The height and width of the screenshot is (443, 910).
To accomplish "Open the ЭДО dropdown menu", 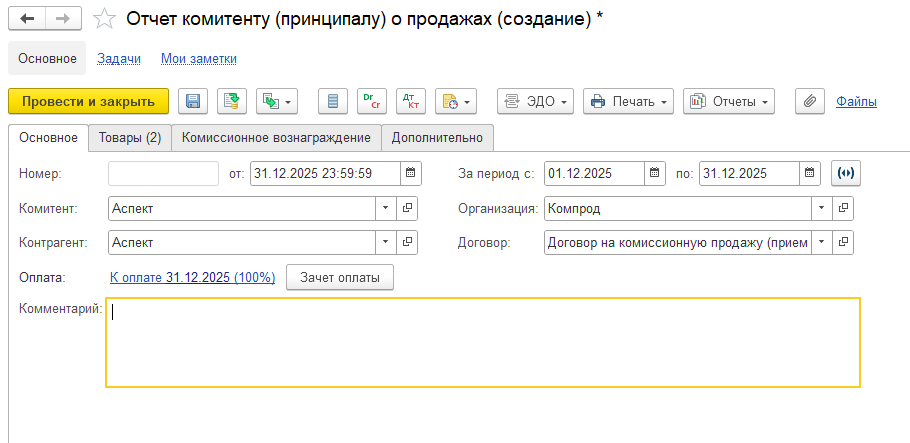I will pyautogui.click(x=535, y=101).
